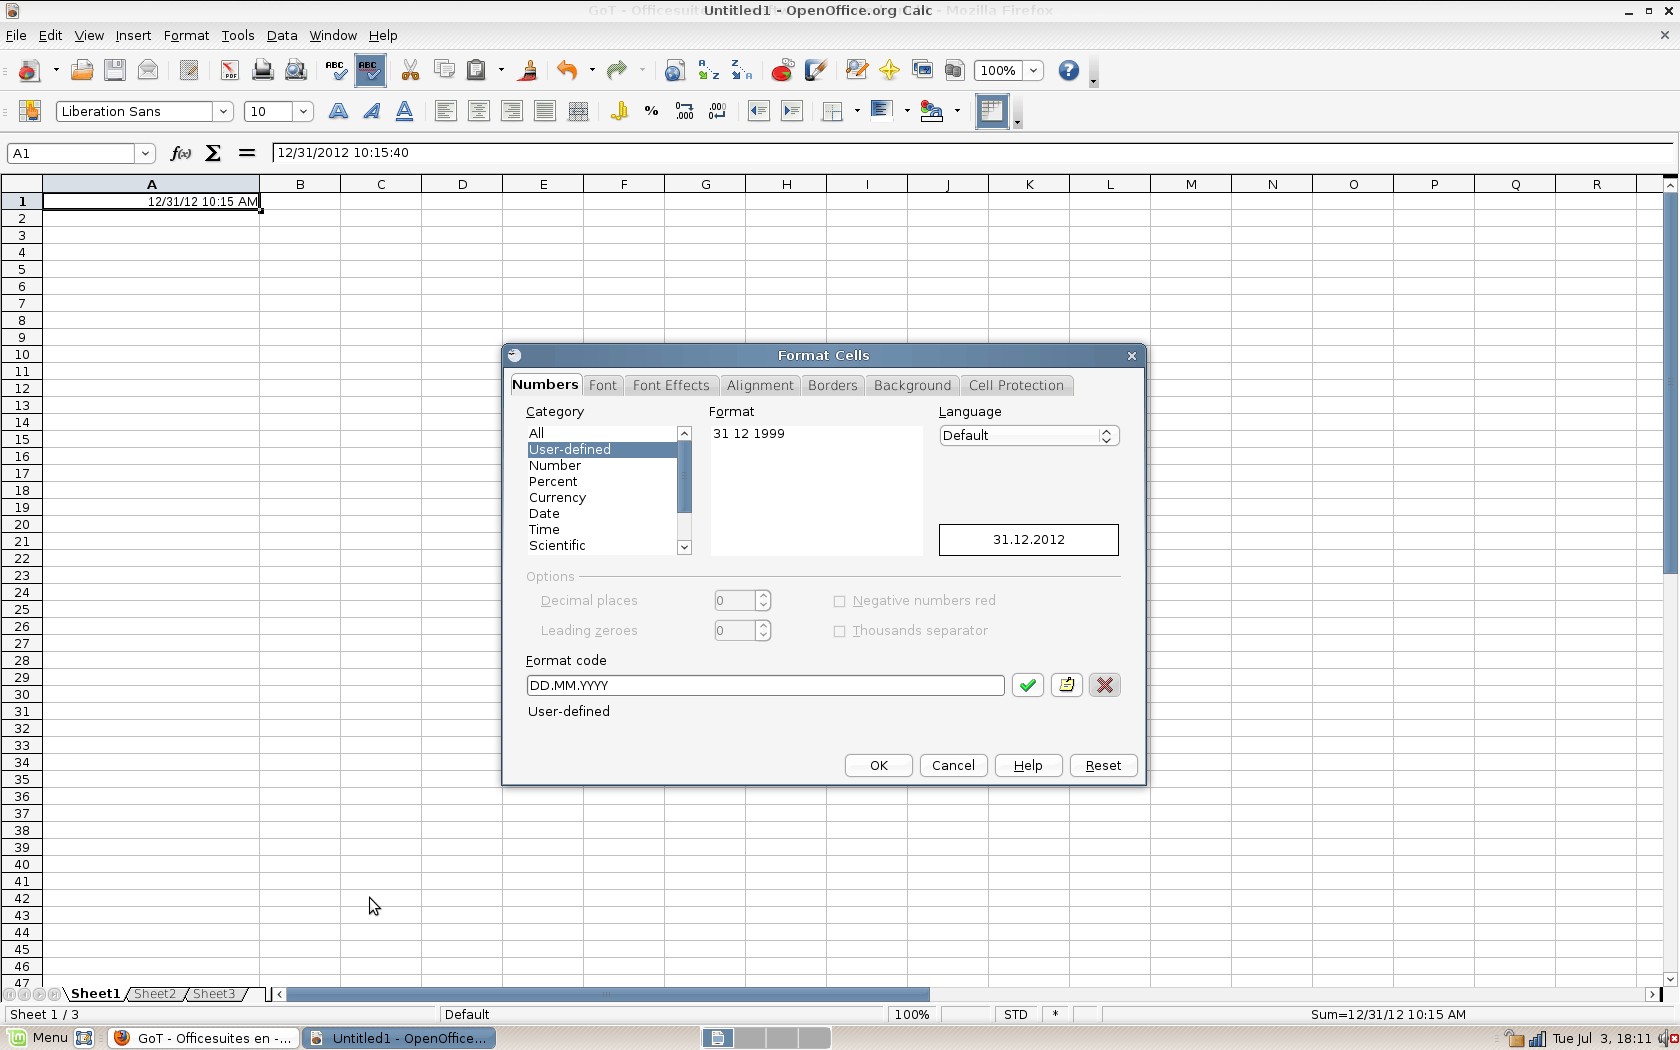The width and height of the screenshot is (1680, 1050).
Task: Open the Language Default dropdown
Action: tap(1029, 435)
